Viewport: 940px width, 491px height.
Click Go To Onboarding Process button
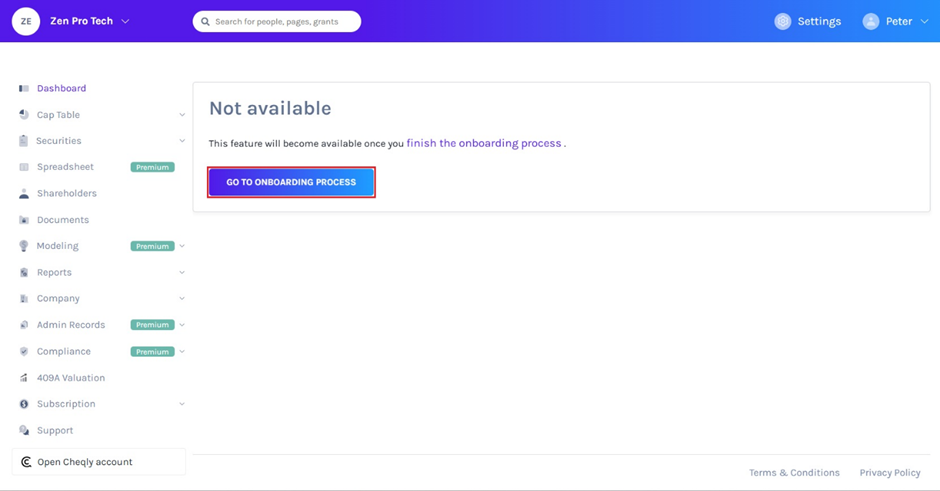click(291, 182)
